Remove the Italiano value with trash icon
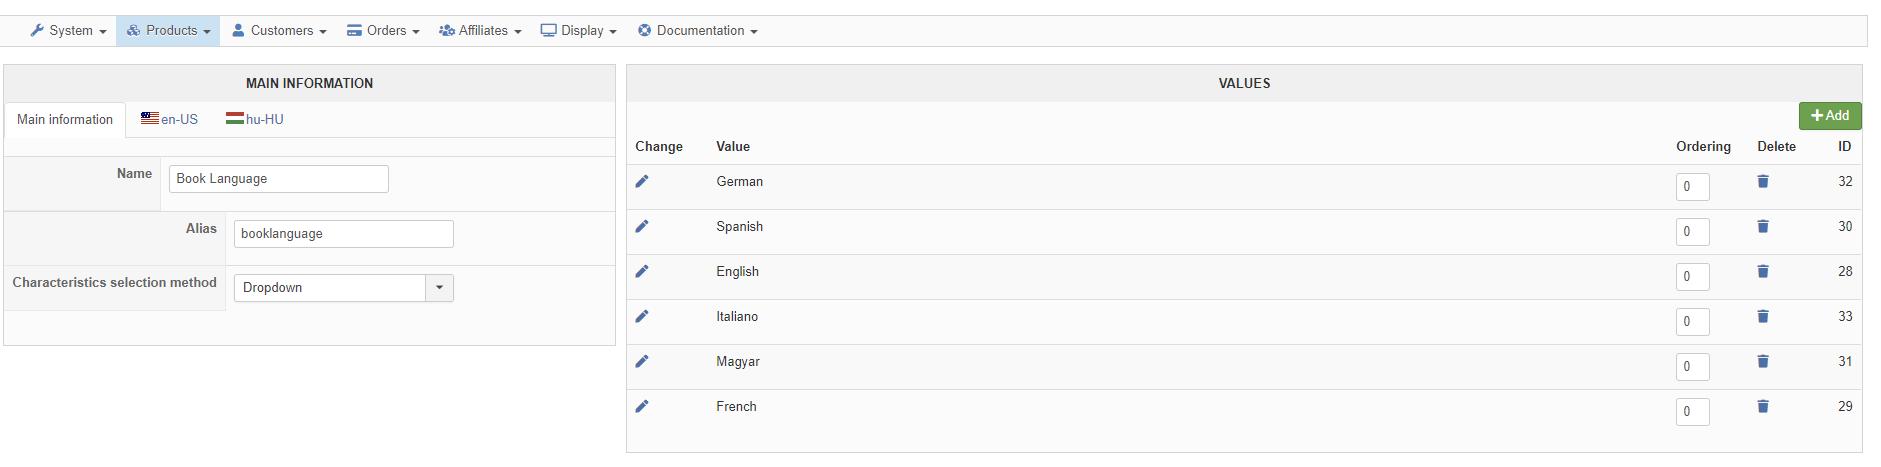The width and height of the screenshot is (1881, 467). (x=1763, y=316)
